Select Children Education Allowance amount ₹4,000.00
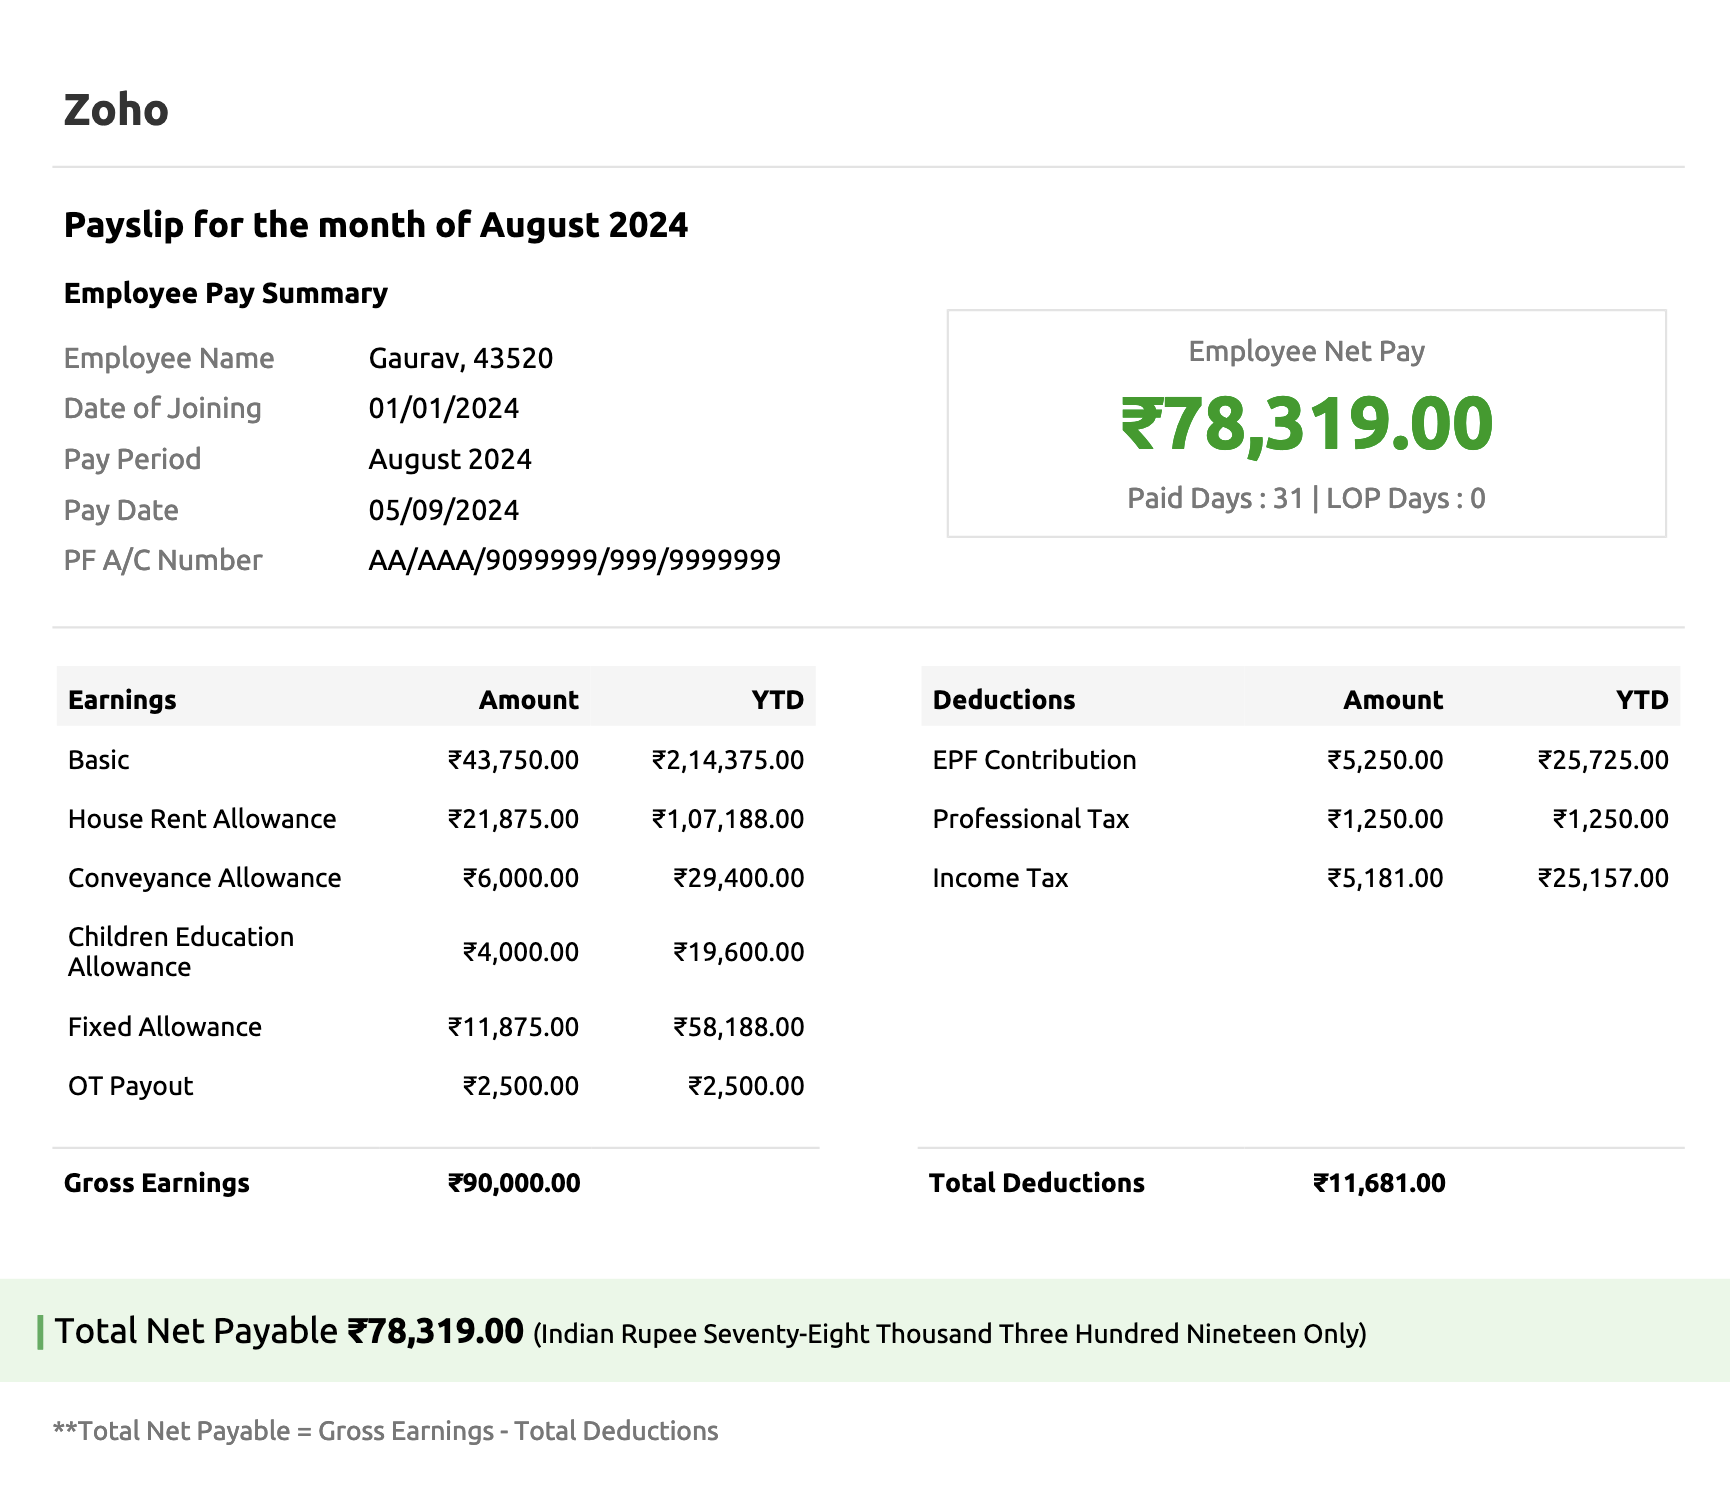 (x=521, y=952)
